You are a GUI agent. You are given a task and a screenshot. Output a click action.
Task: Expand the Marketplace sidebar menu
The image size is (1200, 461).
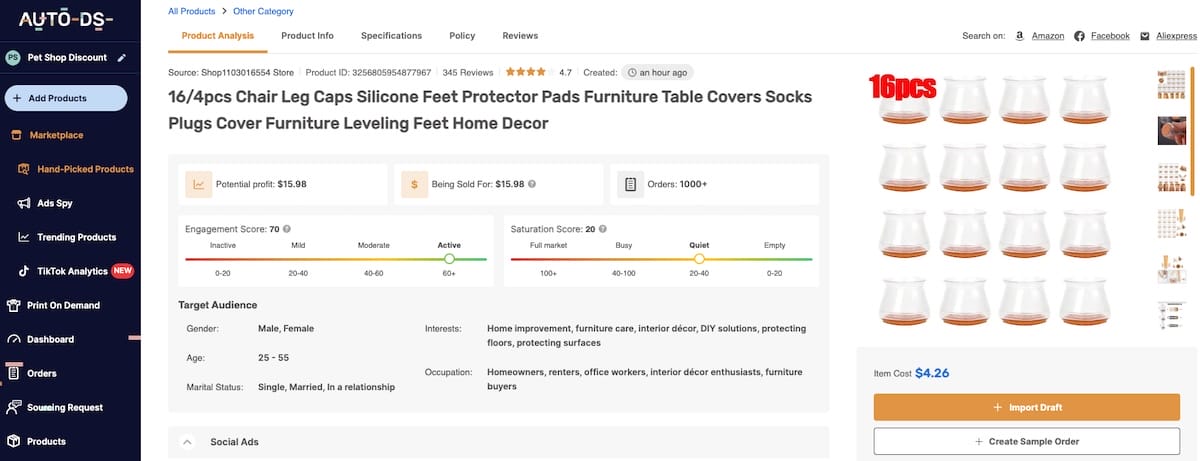point(56,135)
